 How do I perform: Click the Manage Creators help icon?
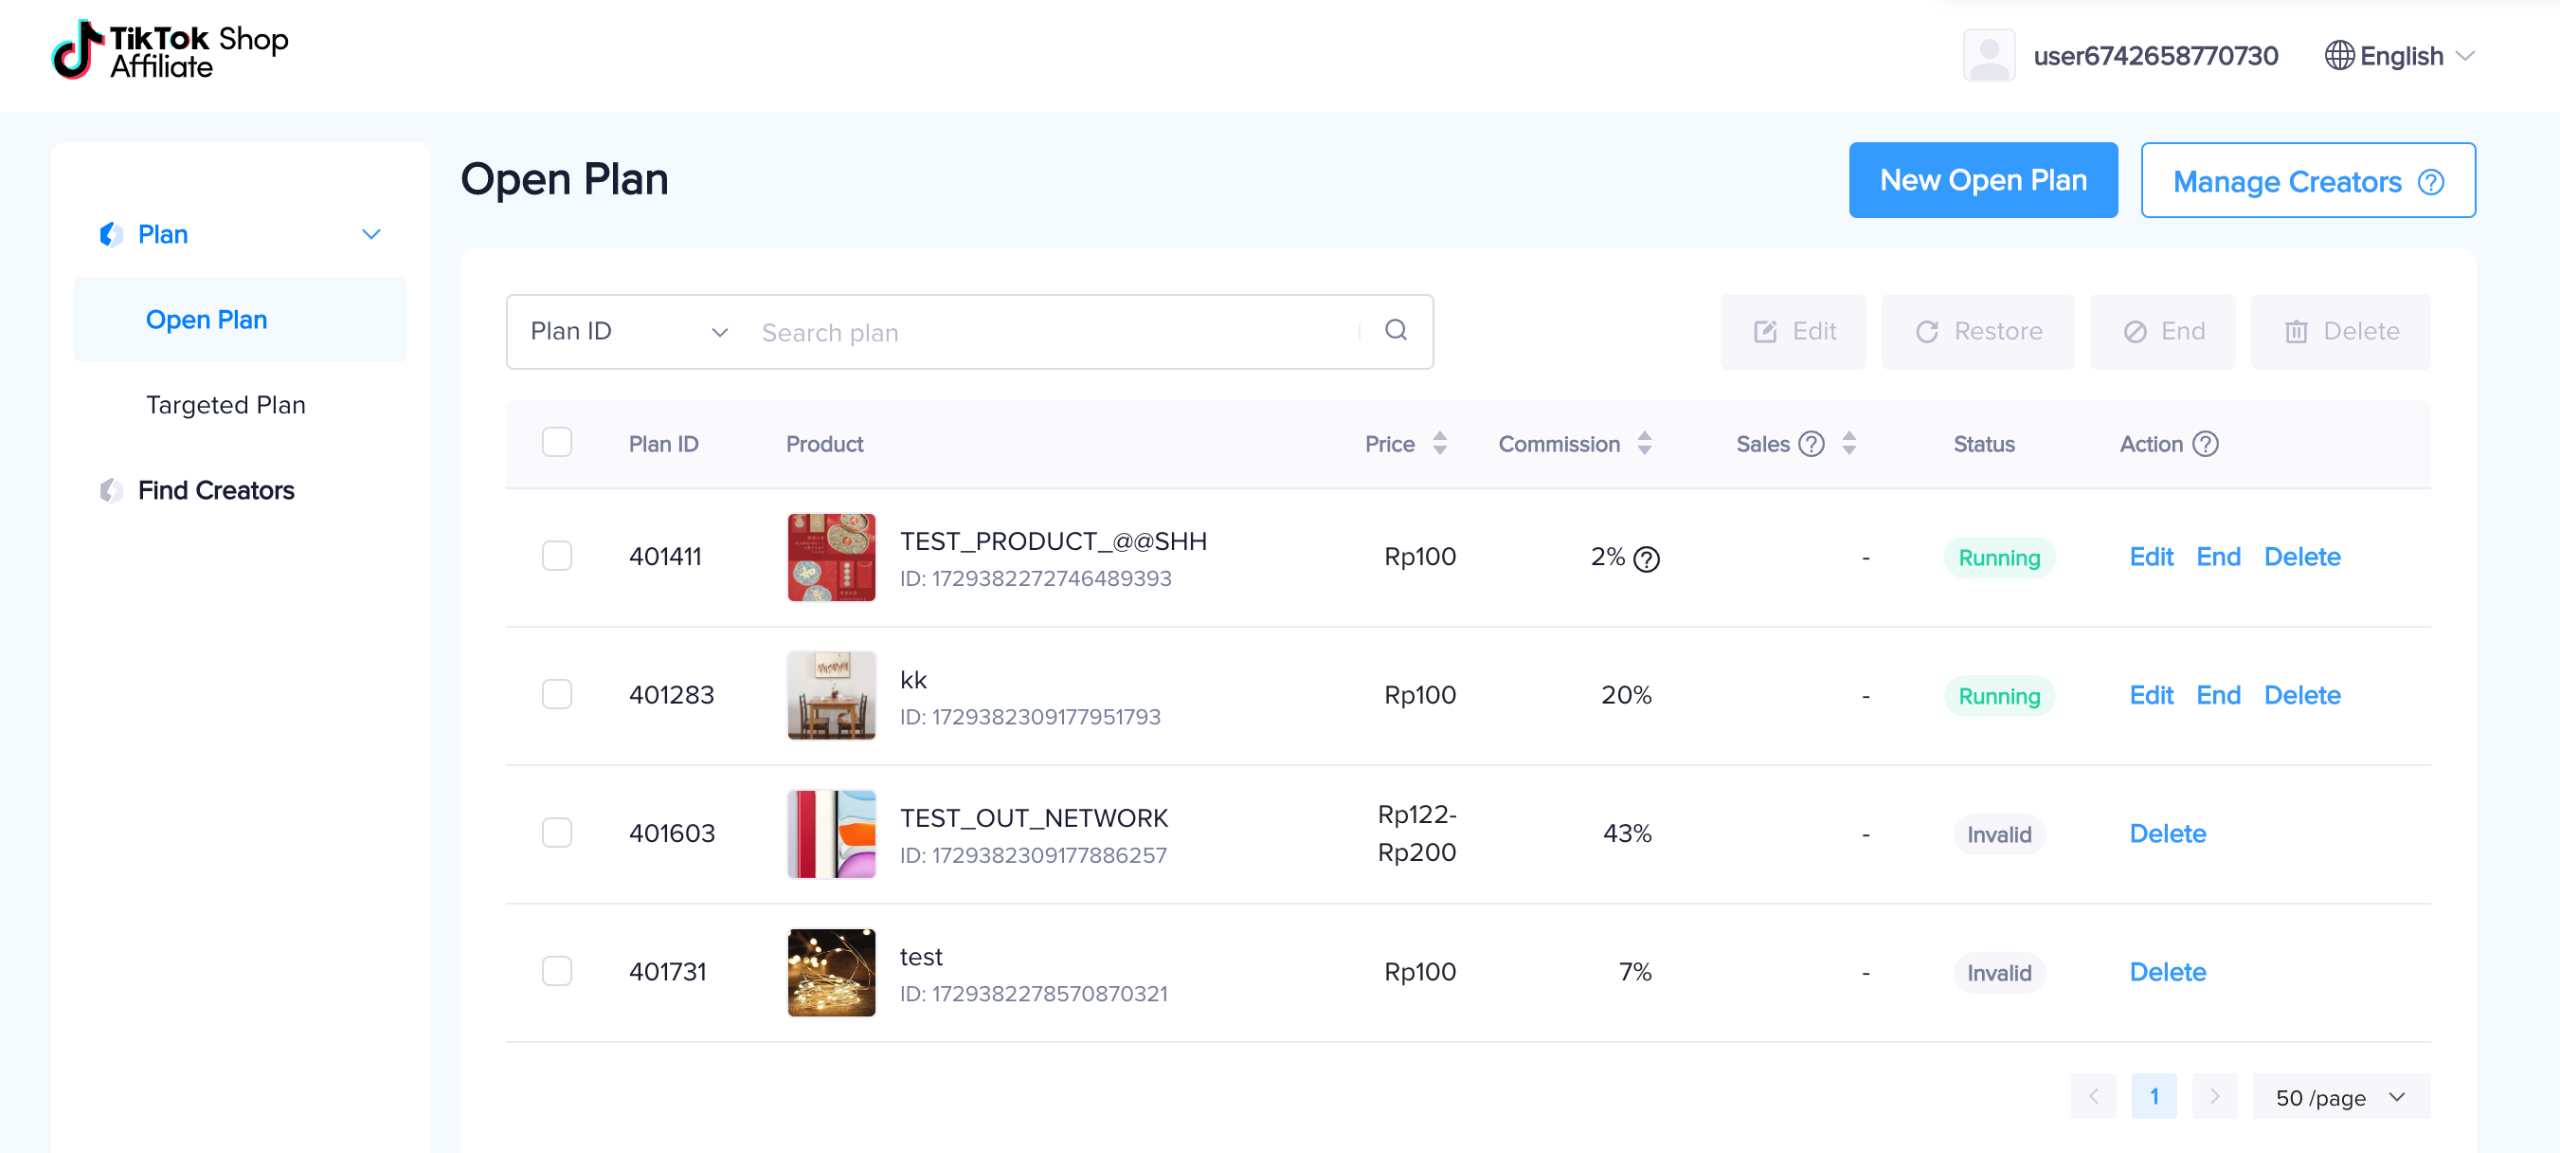click(2434, 181)
